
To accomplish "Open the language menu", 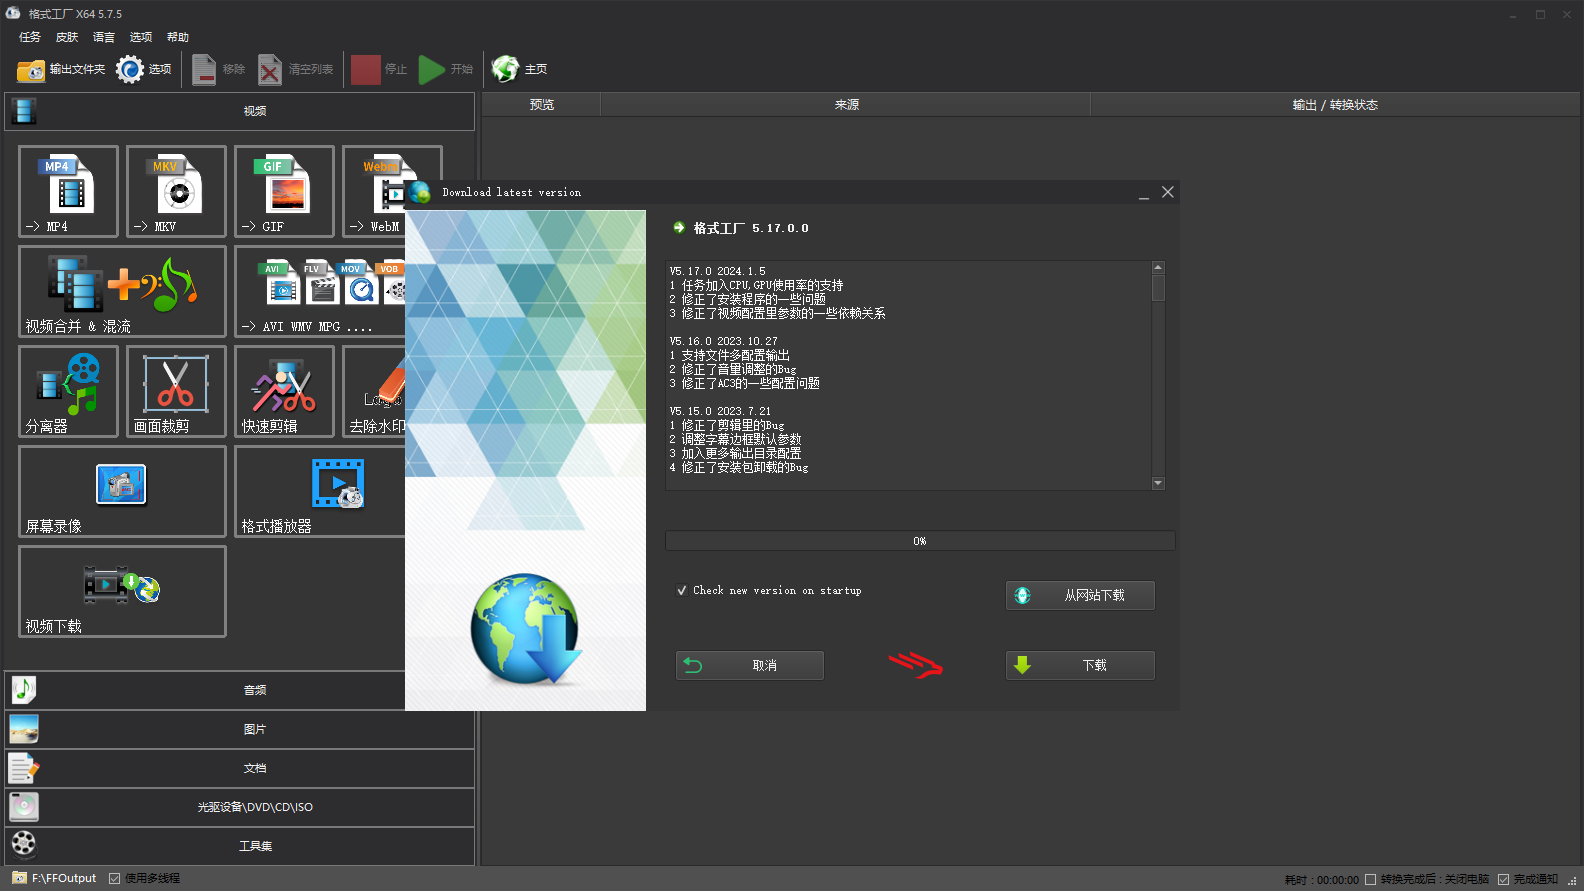I will pyautogui.click(x=104, y=37).
